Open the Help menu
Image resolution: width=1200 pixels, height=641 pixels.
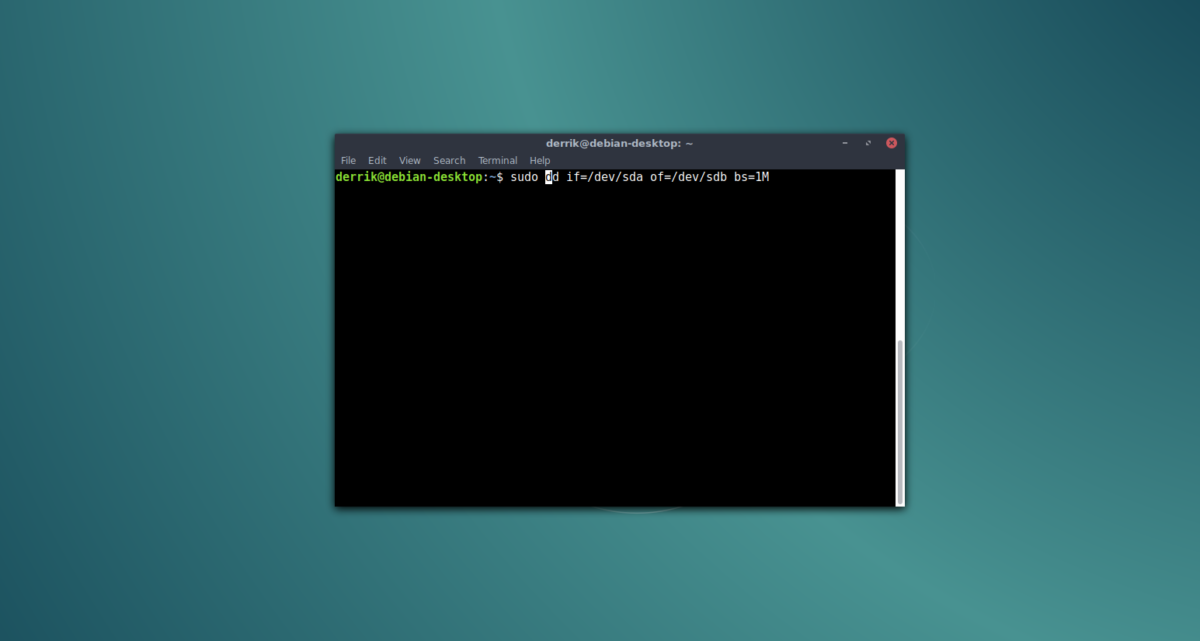tap(540, 160)
